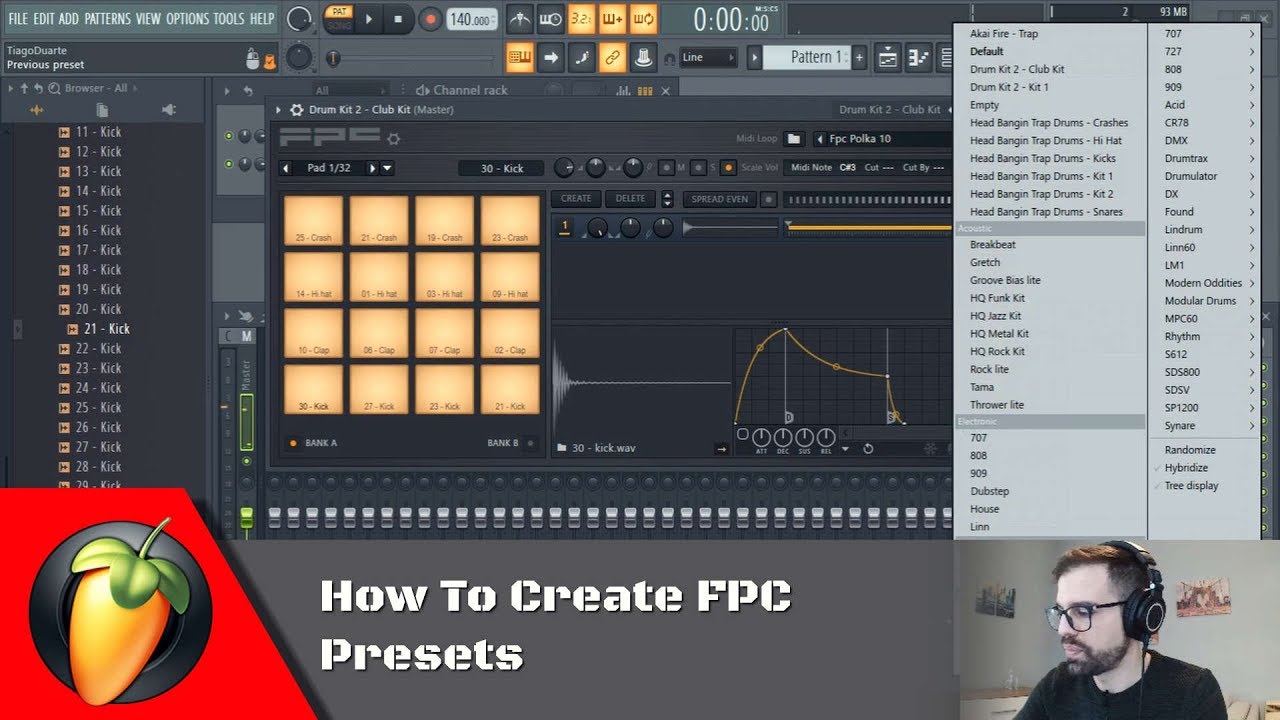This screenshot has height=720, width=1280.
Task: Toggle the overdub recording icon
Action: click(x=612, y=19)
